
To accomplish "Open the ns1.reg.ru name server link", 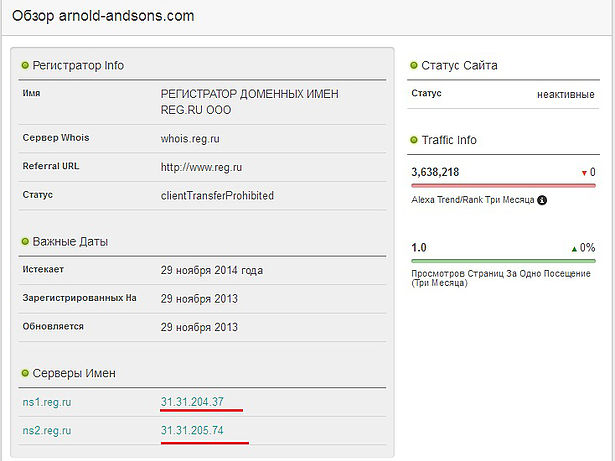I will point(47,402).
